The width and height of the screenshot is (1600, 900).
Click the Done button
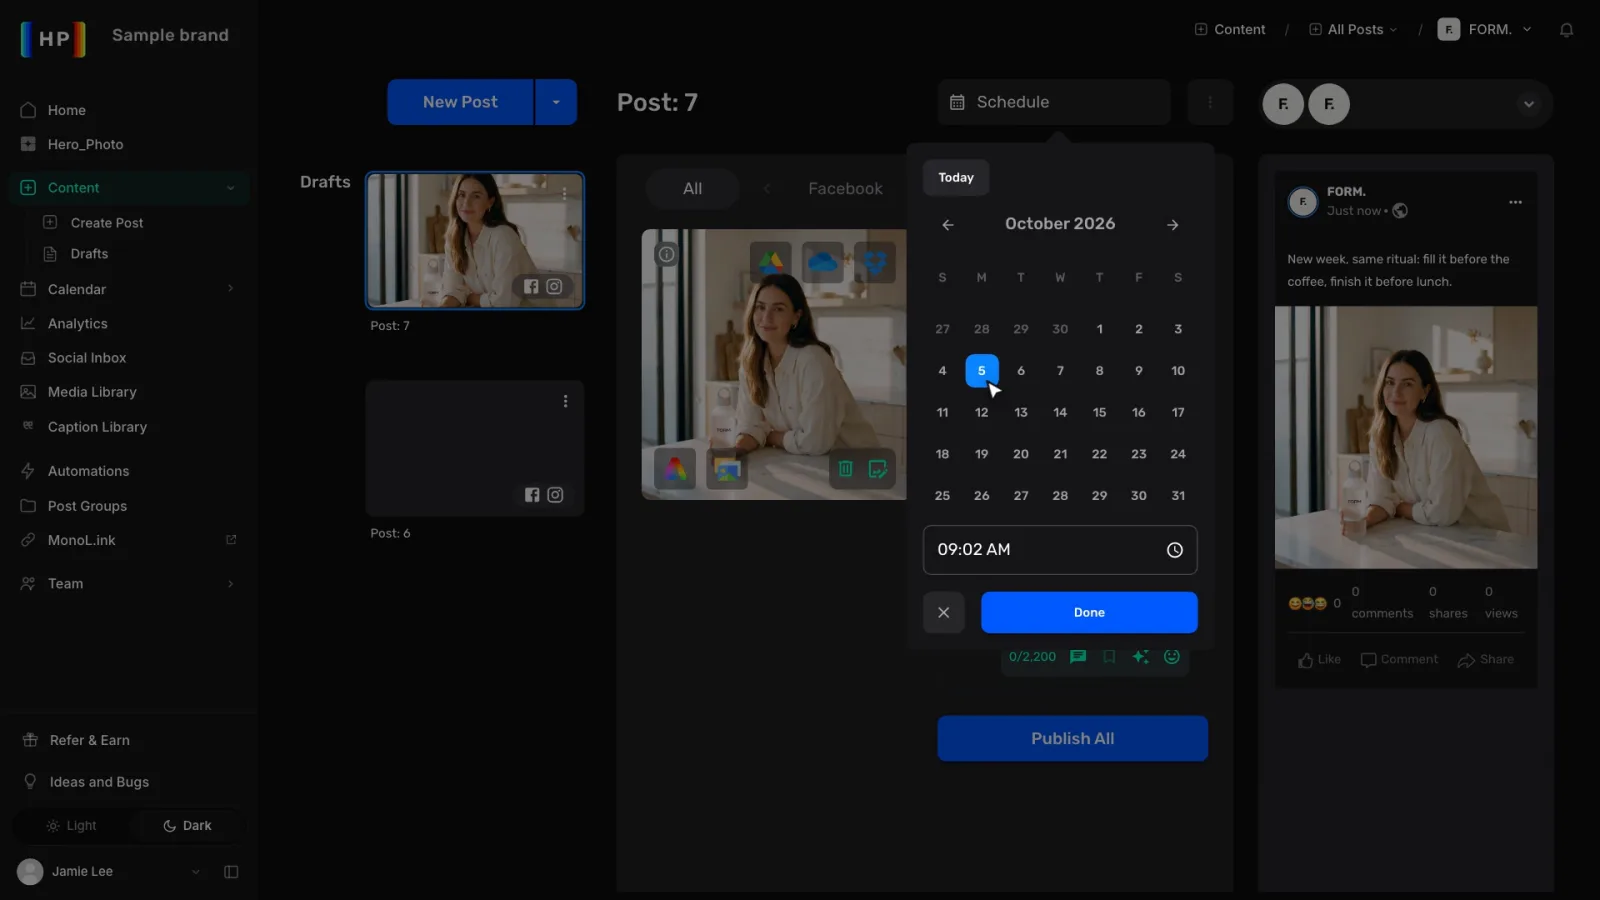pyautogui.click(x=1089, y=613)
